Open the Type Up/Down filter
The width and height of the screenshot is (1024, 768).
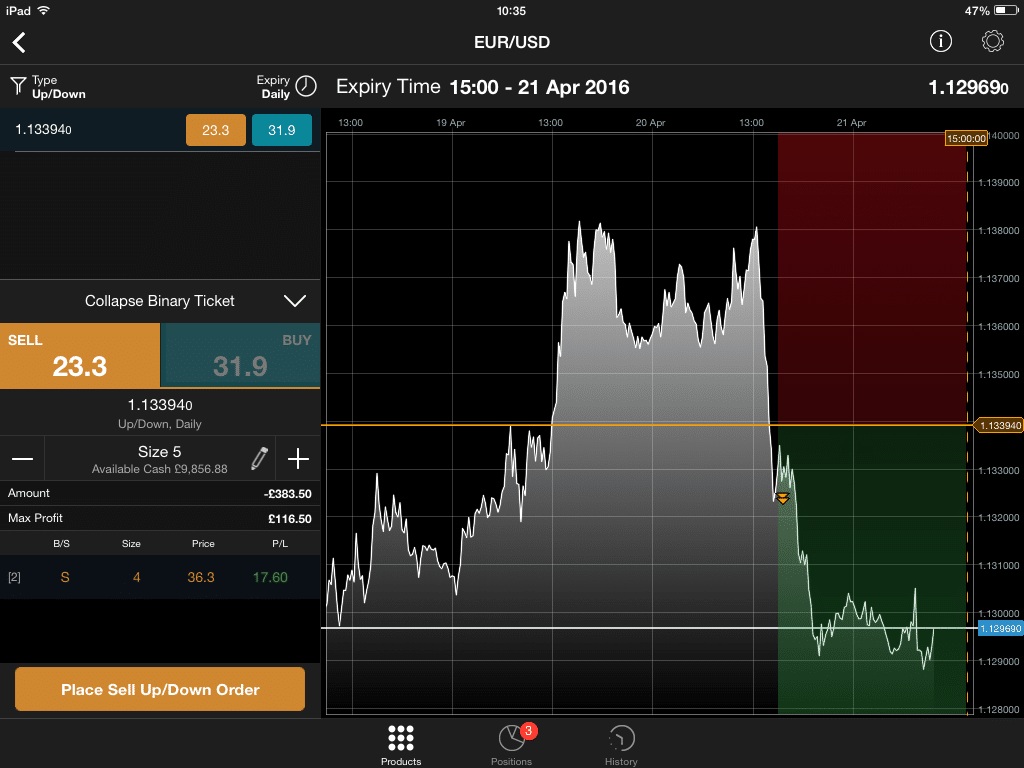pos(58,87)
